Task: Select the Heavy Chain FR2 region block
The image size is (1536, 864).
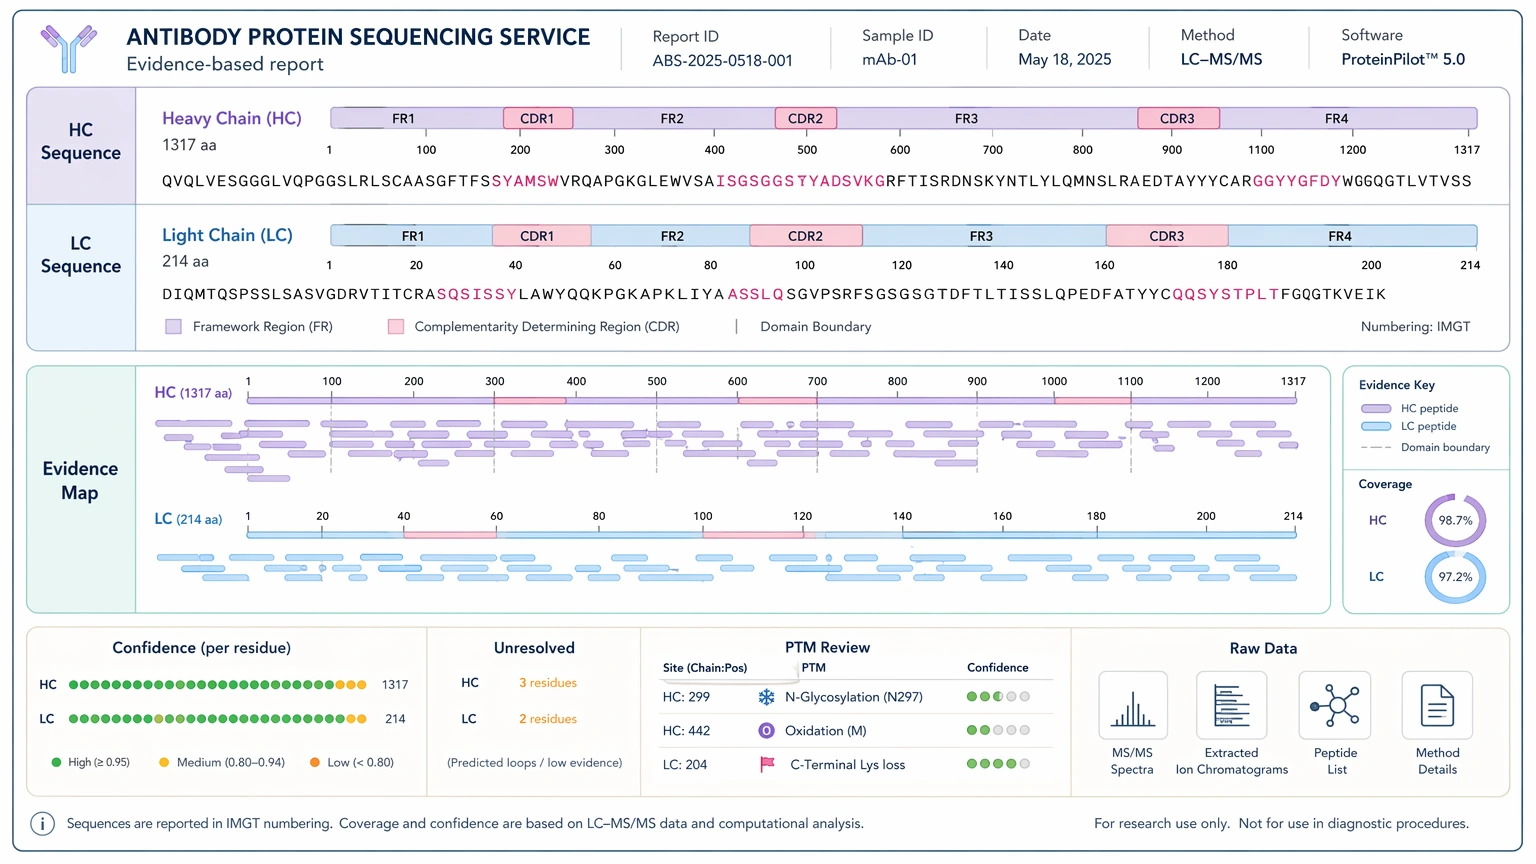Action: pos(674,118)
